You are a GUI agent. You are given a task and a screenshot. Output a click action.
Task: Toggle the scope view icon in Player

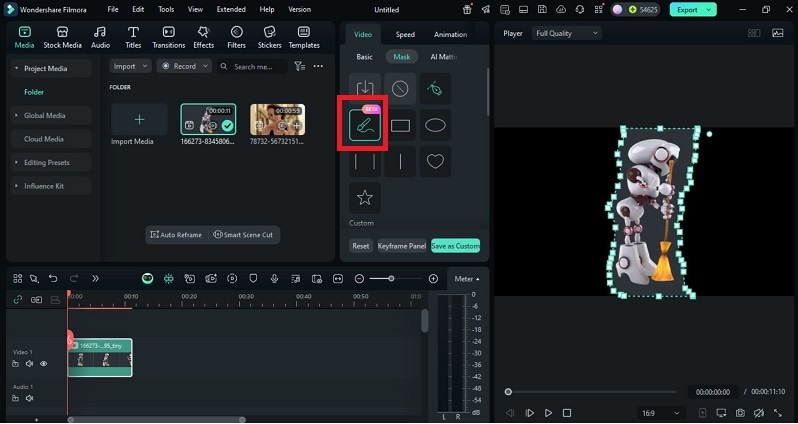point(778,33)
